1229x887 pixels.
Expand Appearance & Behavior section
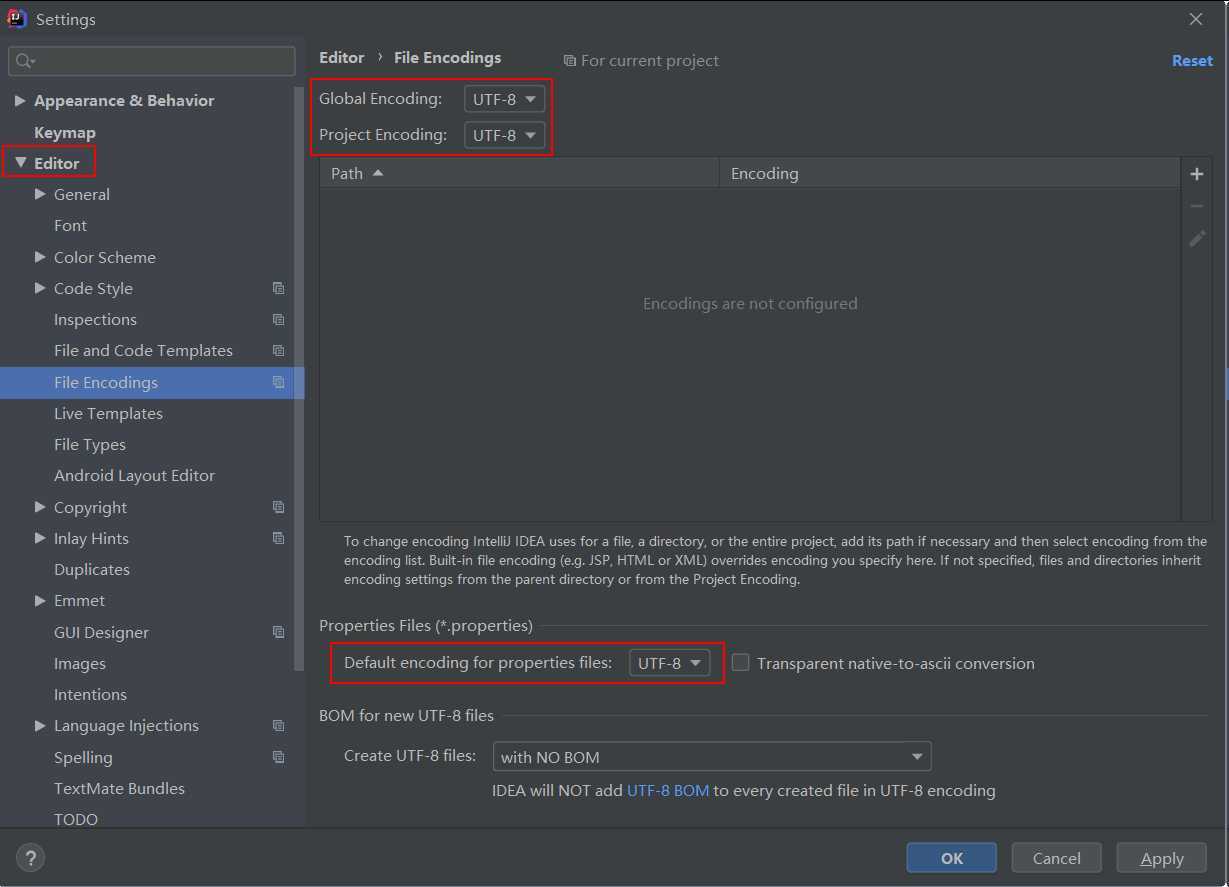[x=20, y=100]
